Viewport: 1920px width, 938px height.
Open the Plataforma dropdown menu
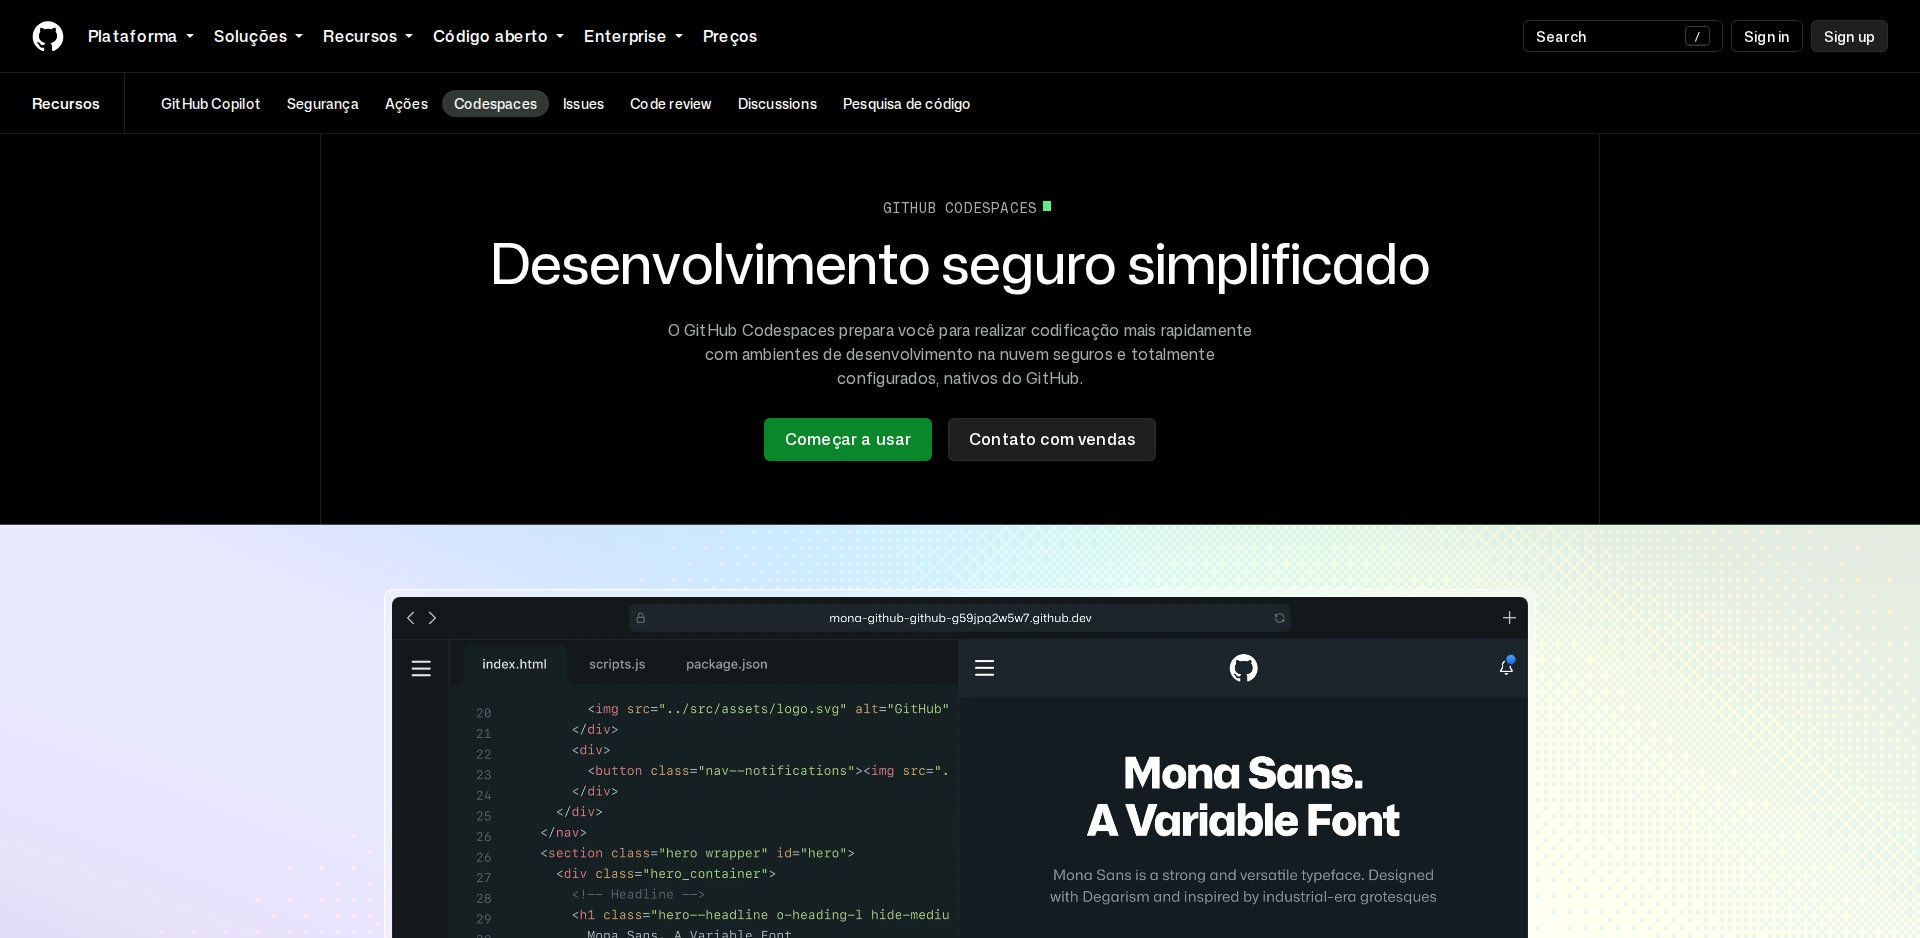click(x=141, y=36)
